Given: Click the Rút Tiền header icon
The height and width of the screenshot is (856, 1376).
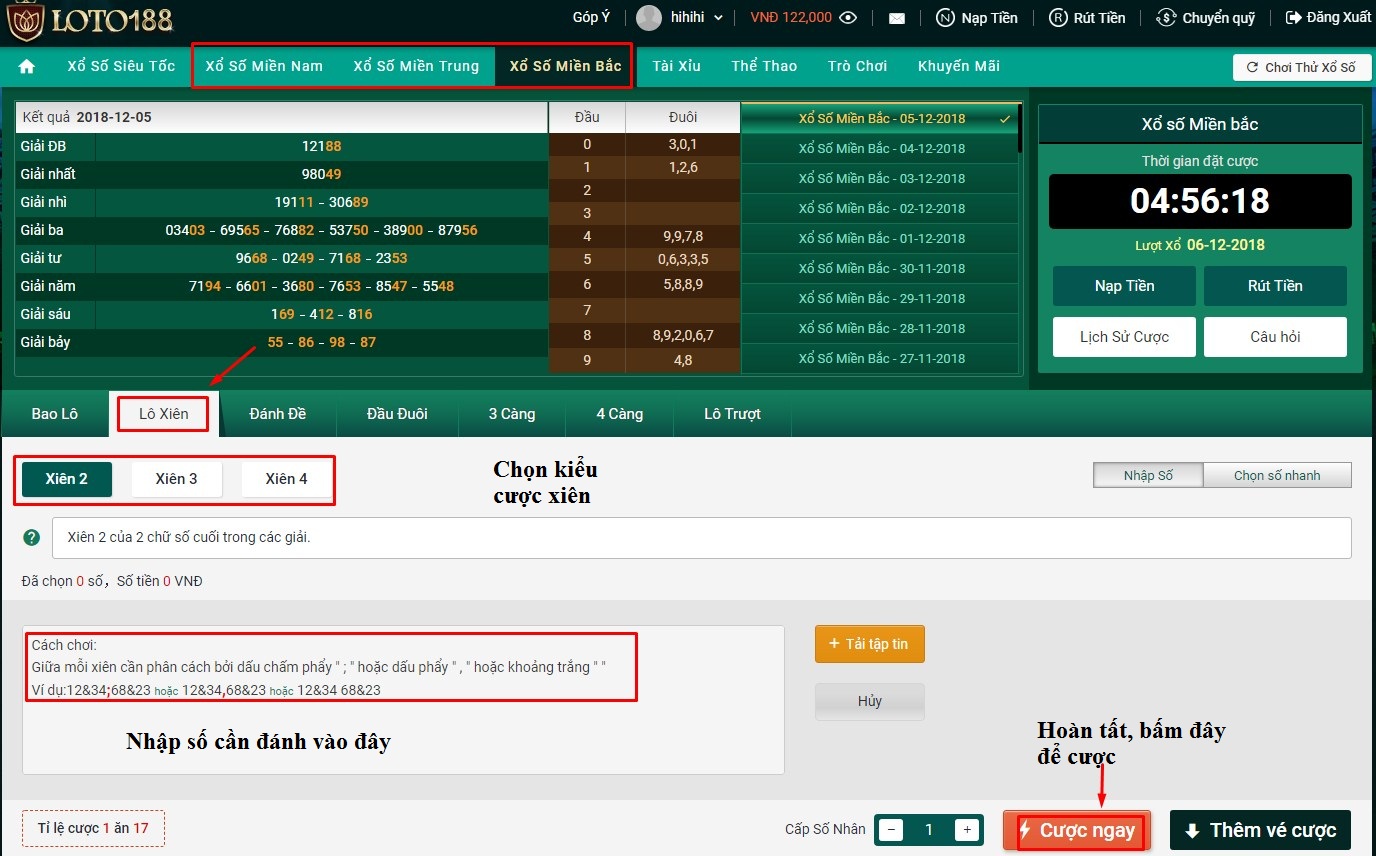Looking at the screenshot, I should [x=1058, y=18].
